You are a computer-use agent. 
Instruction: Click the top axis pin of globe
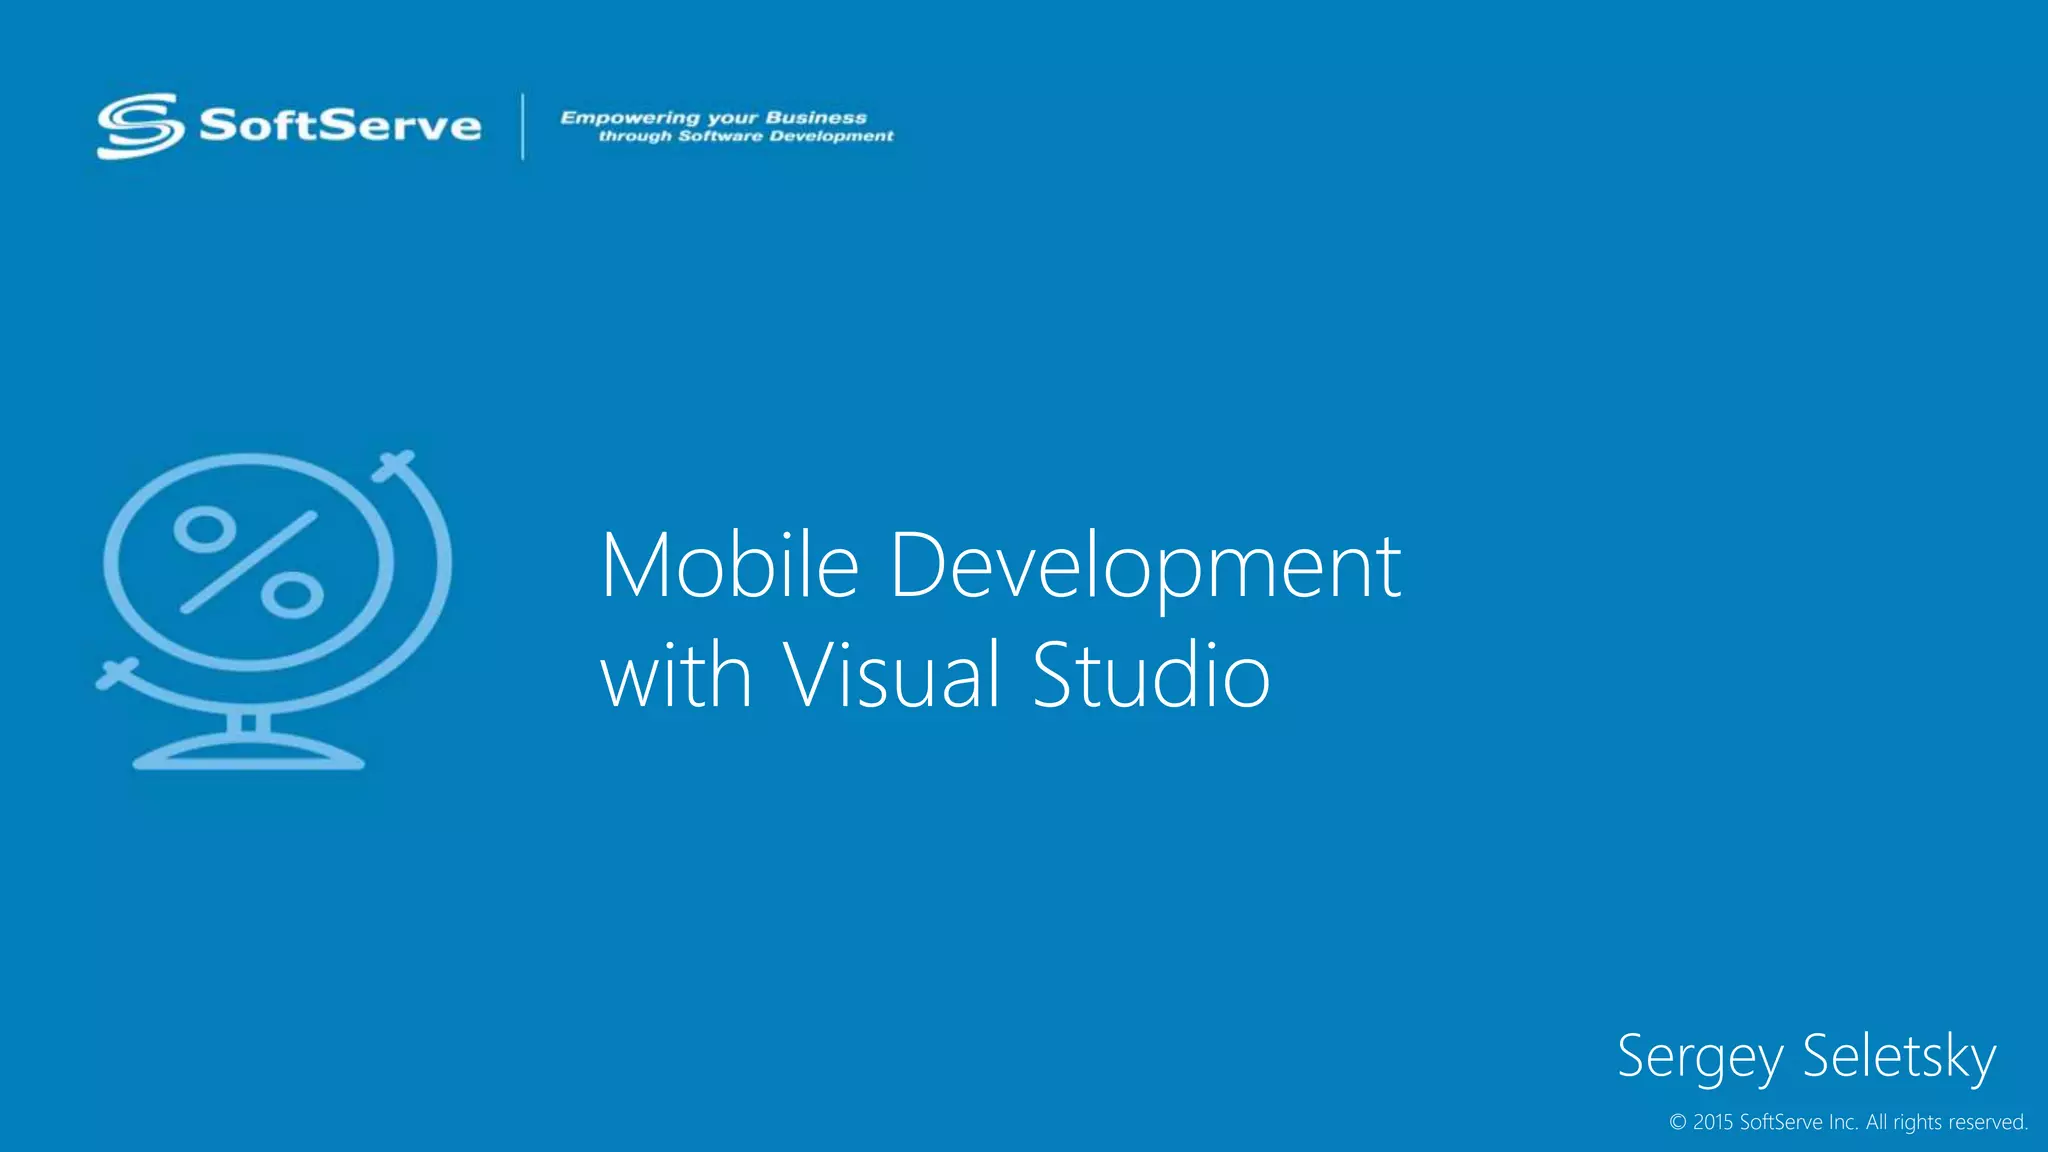pos(394,465)
